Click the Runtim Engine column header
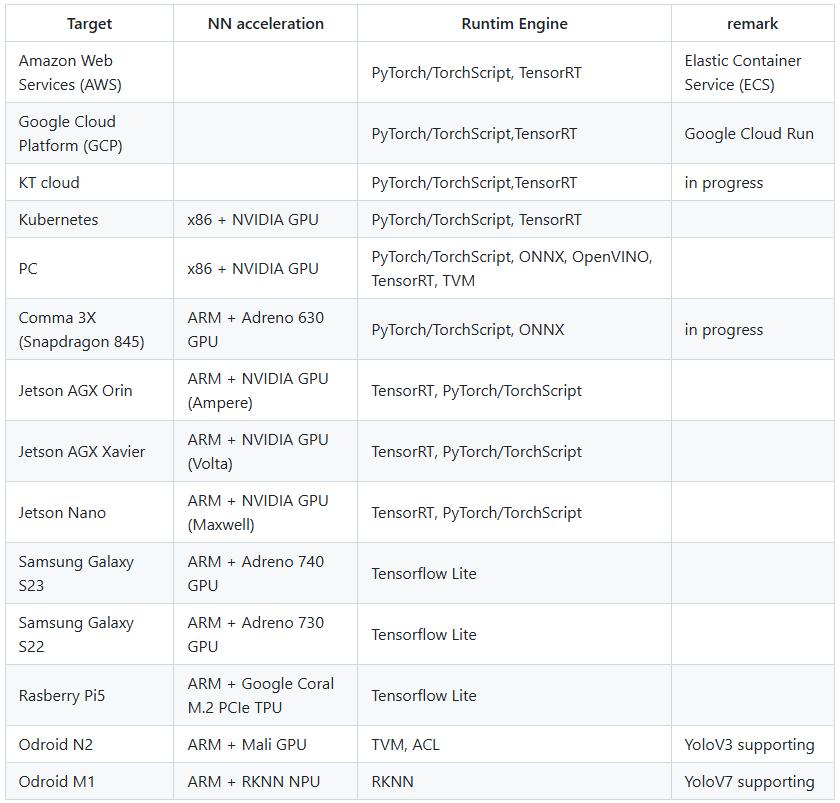 click(514, 23)
